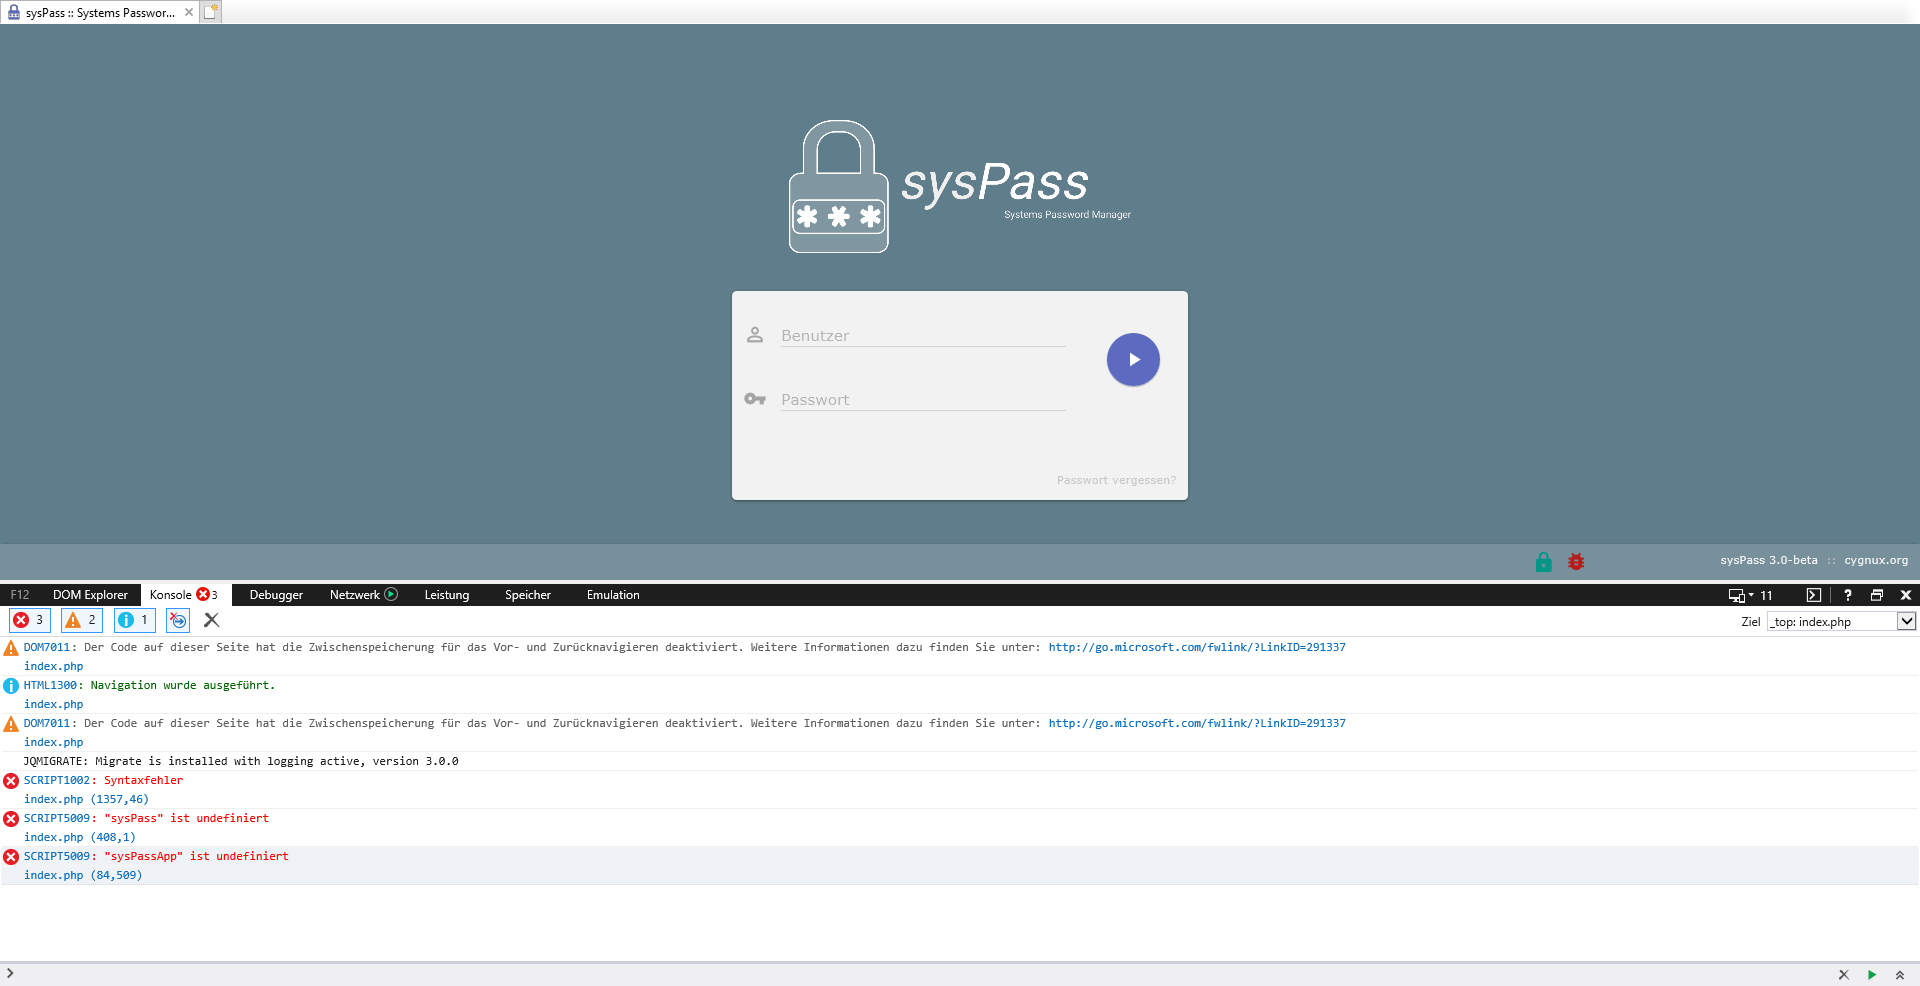Toggle the warnings filter showing 2

coord(82,620)
